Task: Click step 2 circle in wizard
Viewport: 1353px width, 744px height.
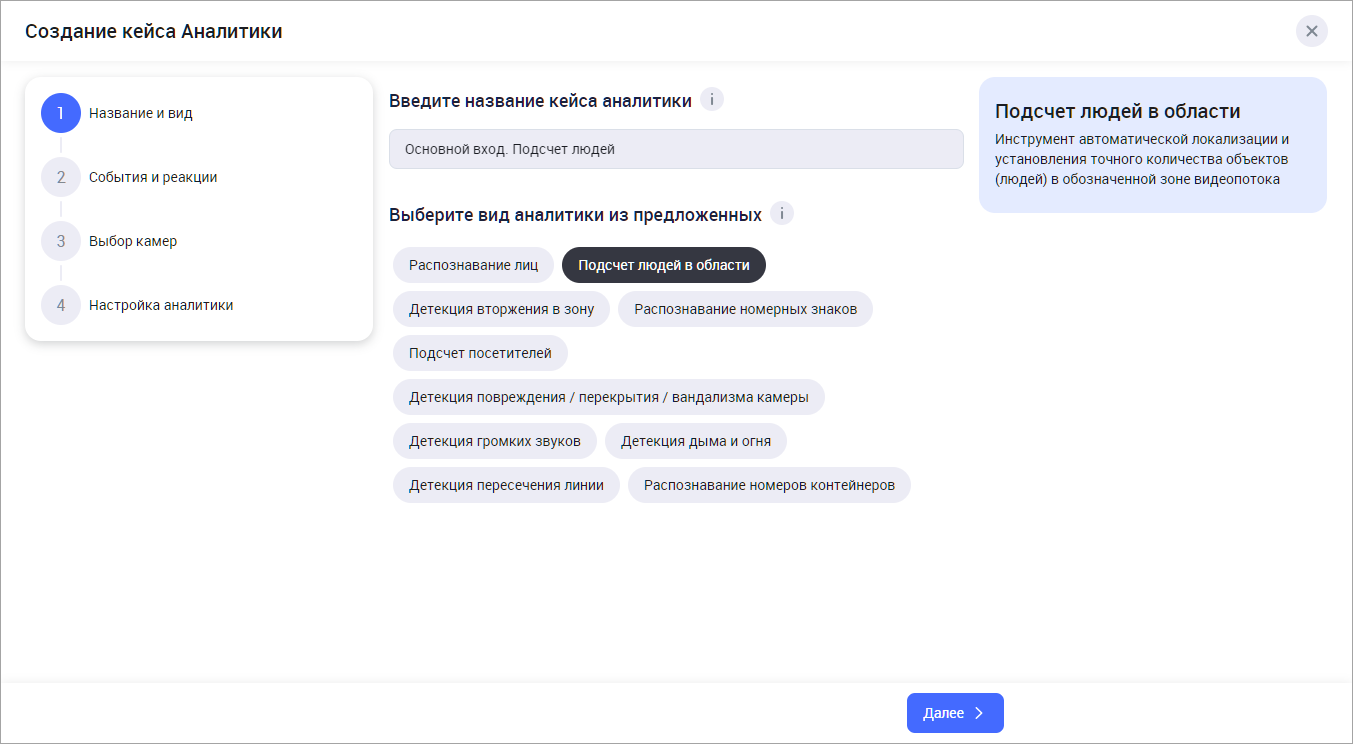Action: [x=61, y=177]
